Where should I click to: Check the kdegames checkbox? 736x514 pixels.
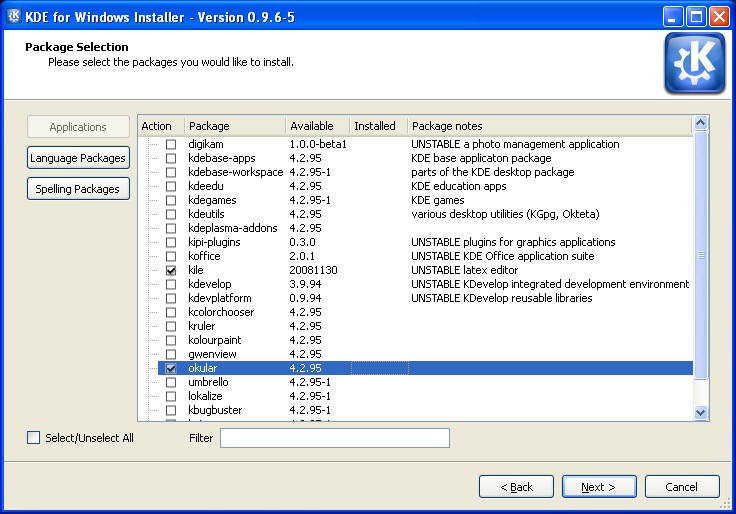(171, 200)
